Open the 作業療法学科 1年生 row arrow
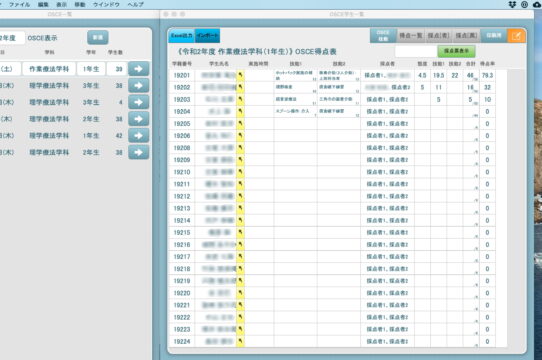Viewport: 542px width, 360px height. tap(139, 69)
